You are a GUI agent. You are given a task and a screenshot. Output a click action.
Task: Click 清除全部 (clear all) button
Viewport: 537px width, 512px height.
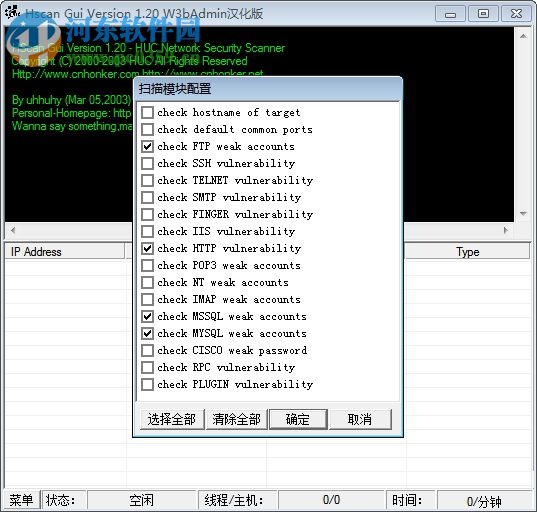pos(237,419)
